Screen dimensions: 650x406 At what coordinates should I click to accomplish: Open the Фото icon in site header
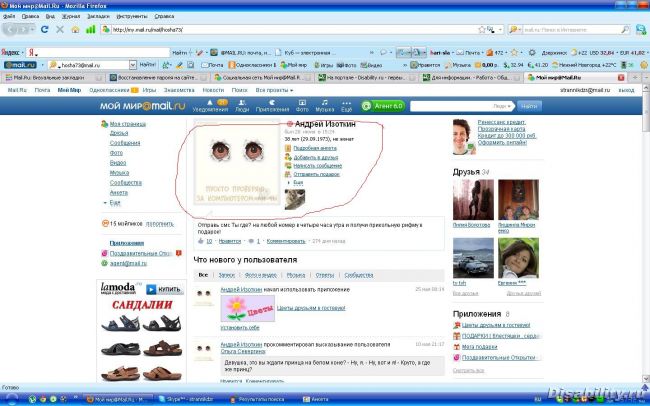[302, 106]
